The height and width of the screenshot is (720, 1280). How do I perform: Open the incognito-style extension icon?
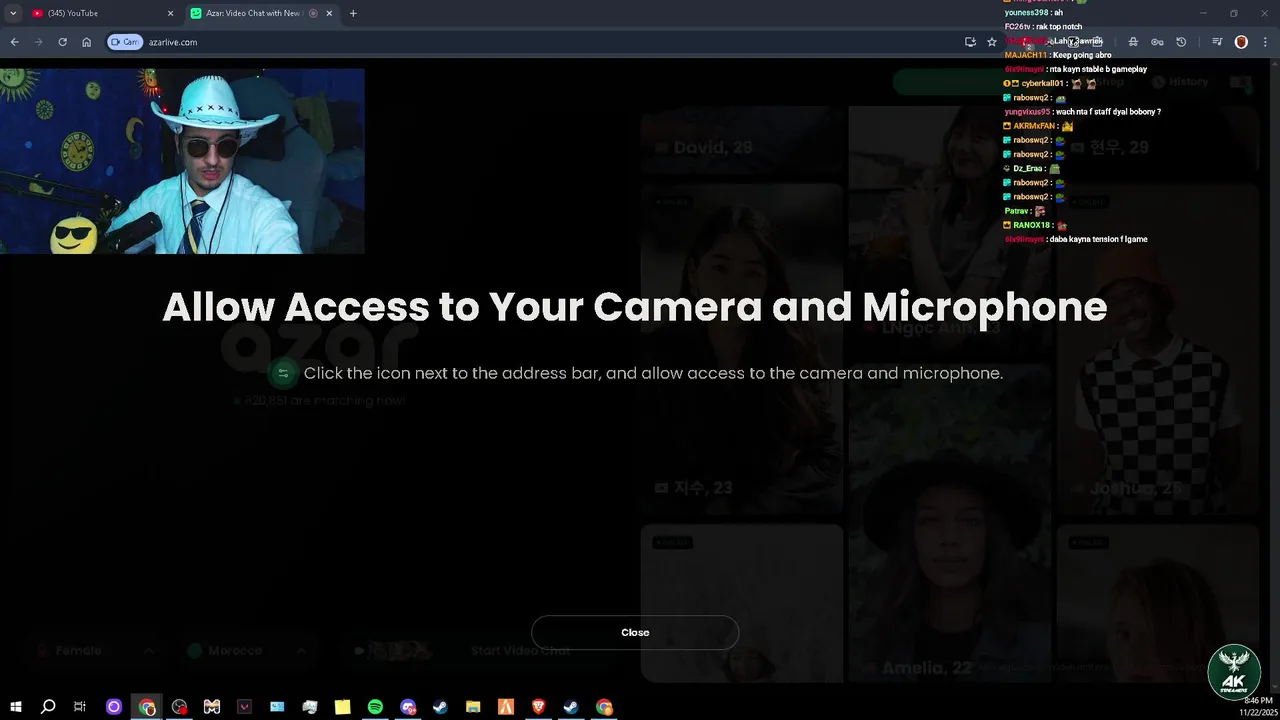tap(1133, 42)
